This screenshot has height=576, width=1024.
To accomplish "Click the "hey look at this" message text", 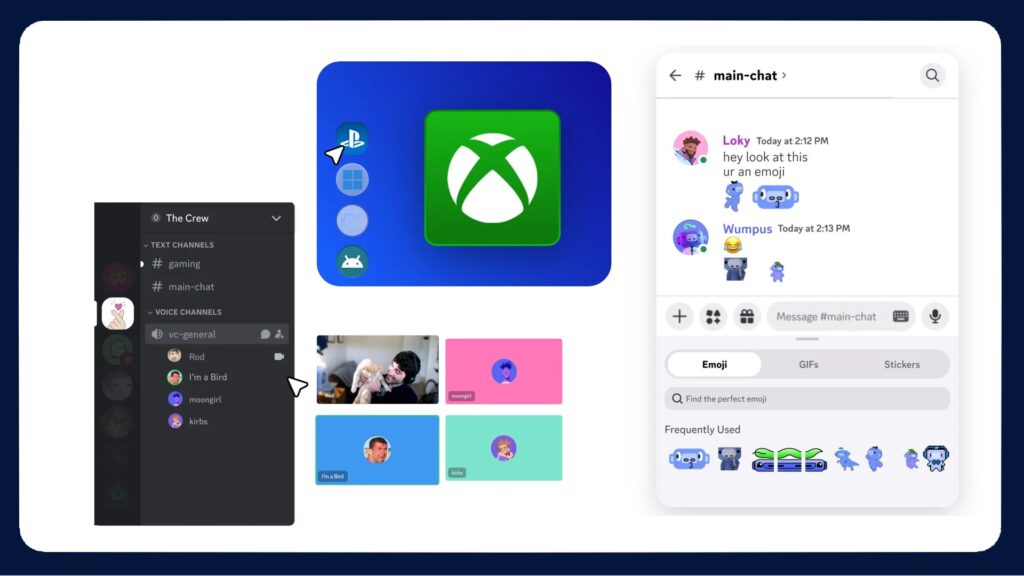I will 765,157.
